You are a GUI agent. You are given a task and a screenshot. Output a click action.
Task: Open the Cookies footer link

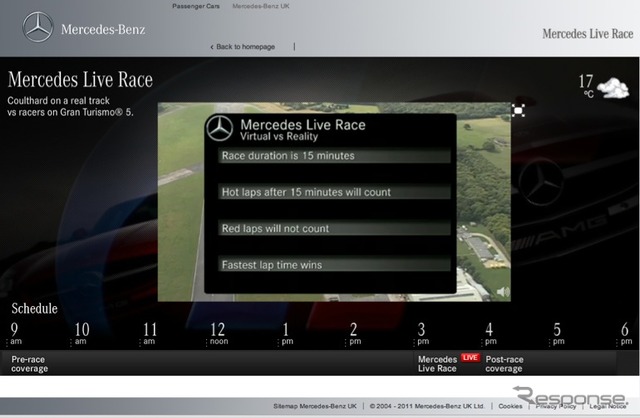coord(510,406)
